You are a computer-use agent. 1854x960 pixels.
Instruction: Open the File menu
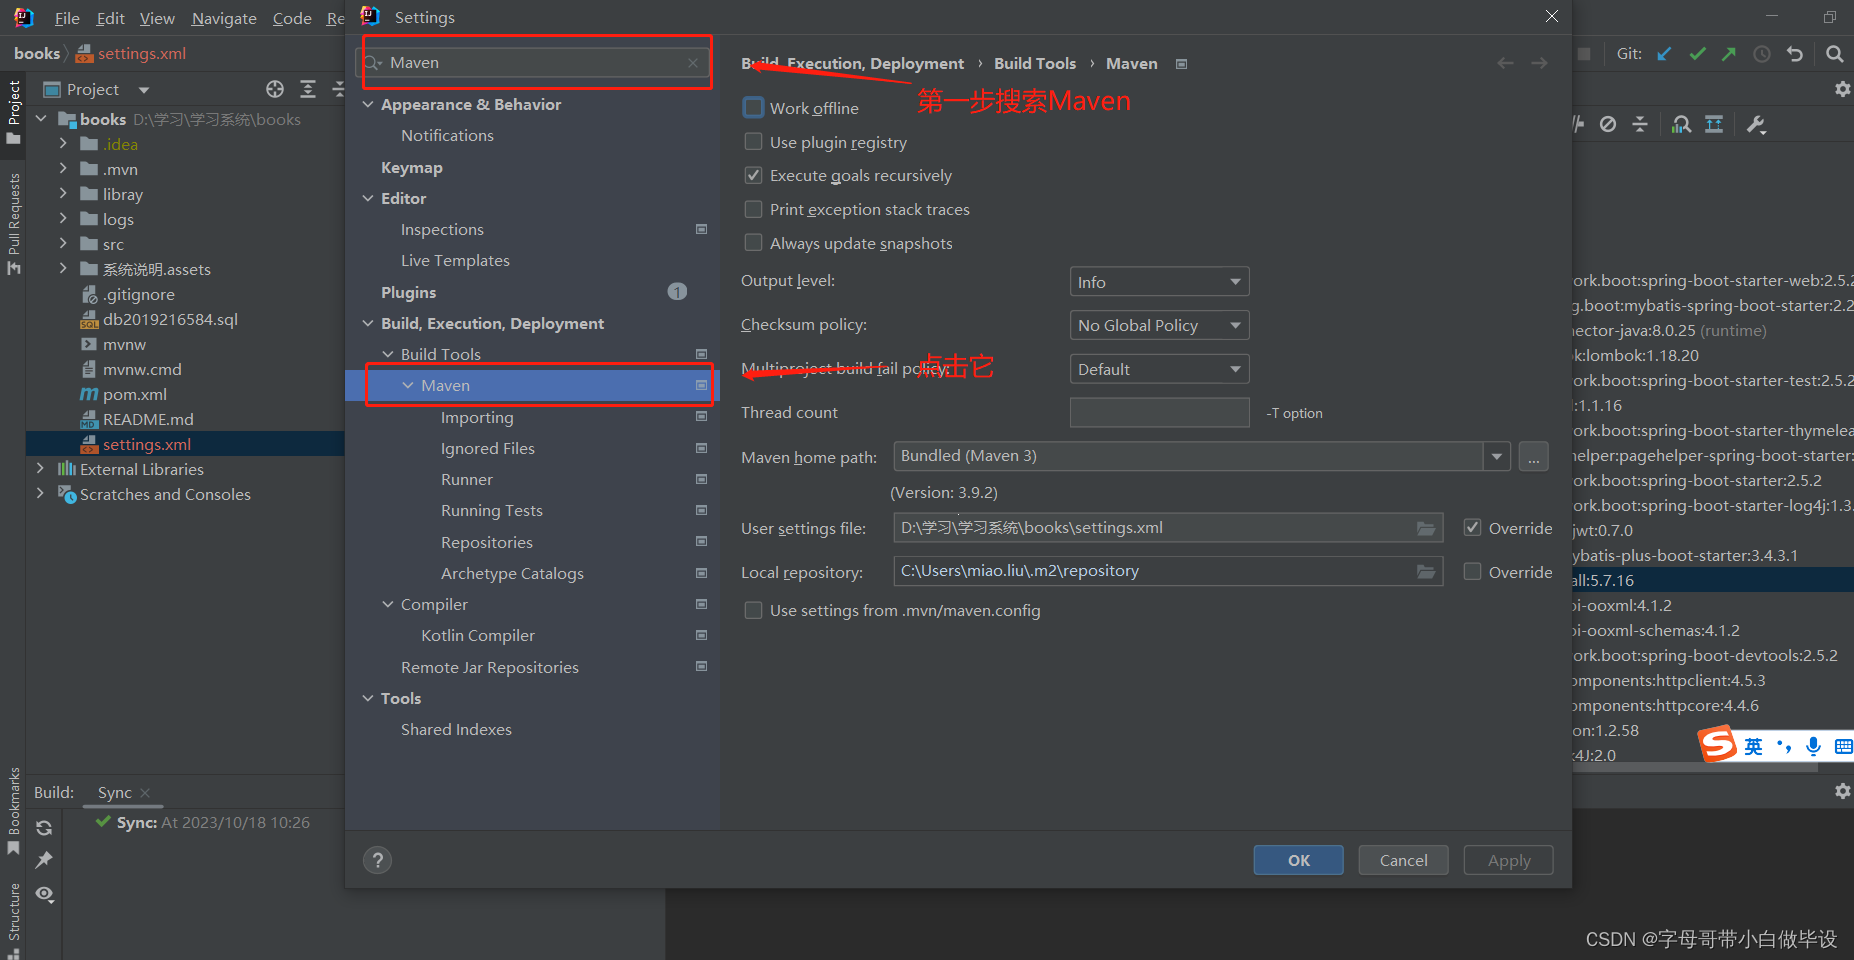tap(67, 18)
